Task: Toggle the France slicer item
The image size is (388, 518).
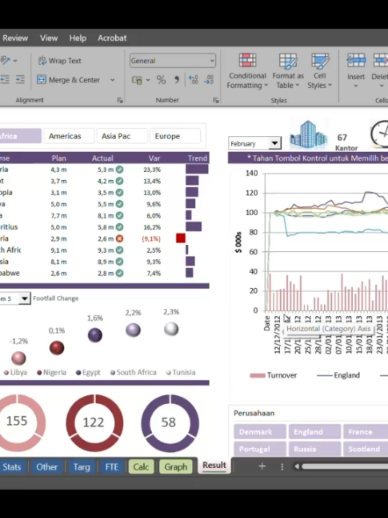Action: [x=366, y=432]
